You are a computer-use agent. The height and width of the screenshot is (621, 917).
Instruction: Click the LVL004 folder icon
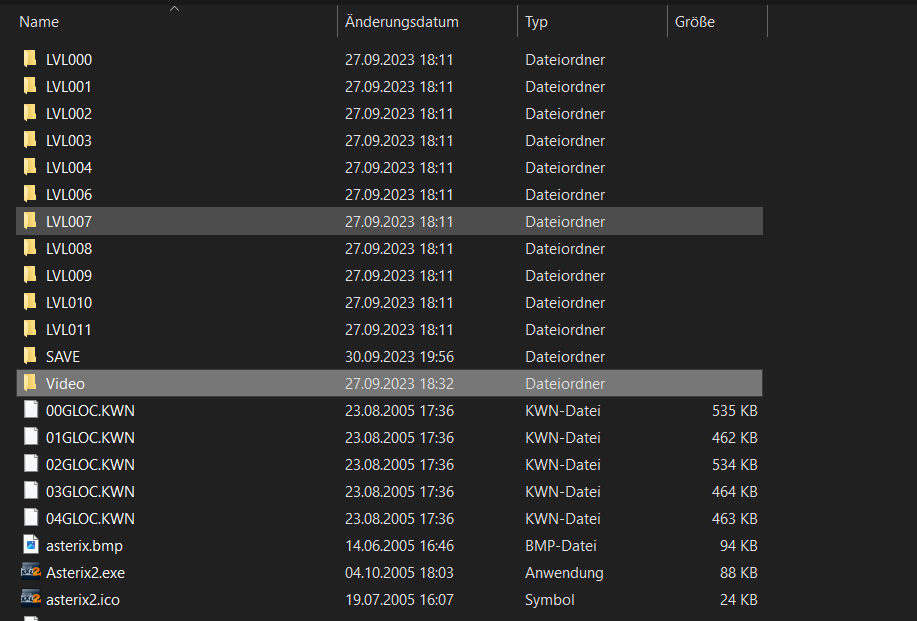point(30,167)
